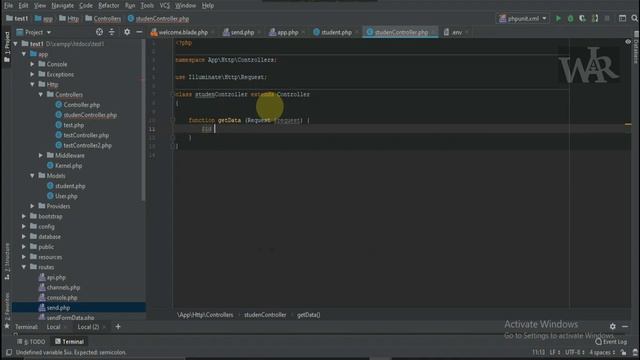Click the 4 spaces indent status entry
640x360 pixels.
602,352
